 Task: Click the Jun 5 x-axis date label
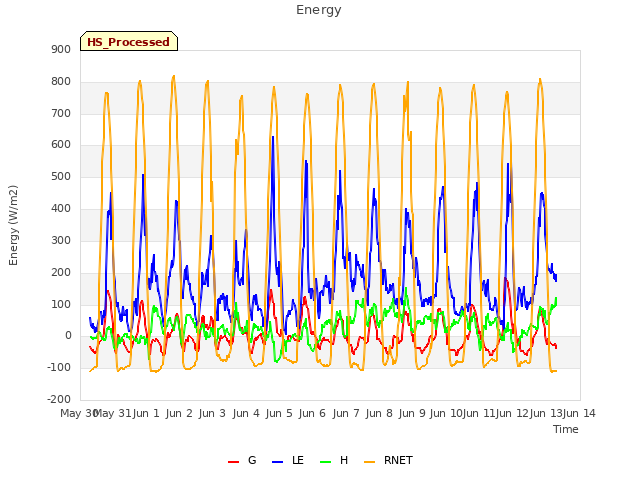pyautogui.click(x=279, y=413)
